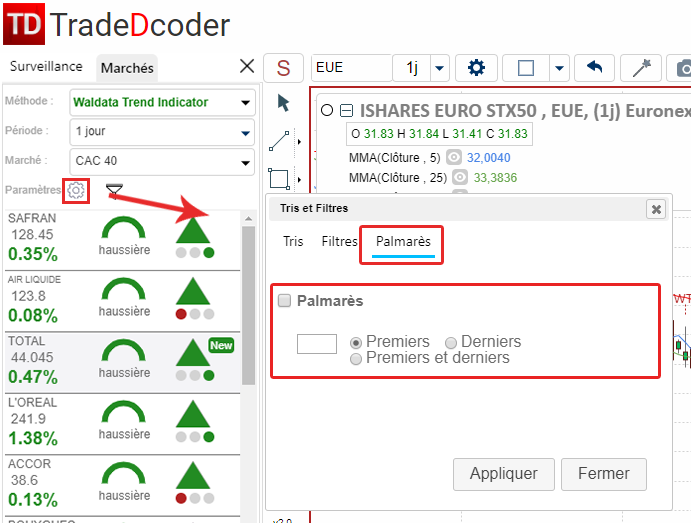Viewport: 691px width, 523px height.
Task: Click SAFRAN 0.35% change value
Action: tap(33, 254)
